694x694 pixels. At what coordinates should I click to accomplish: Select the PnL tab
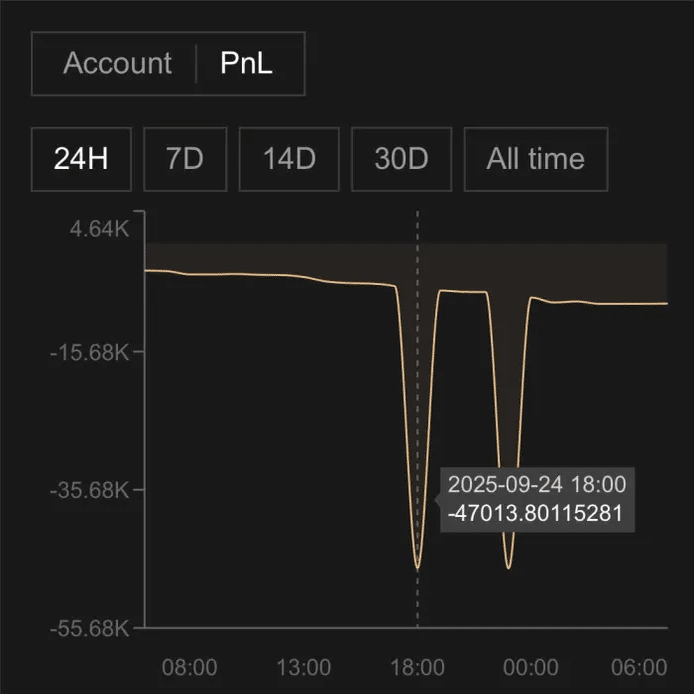[x=246, y=63]
